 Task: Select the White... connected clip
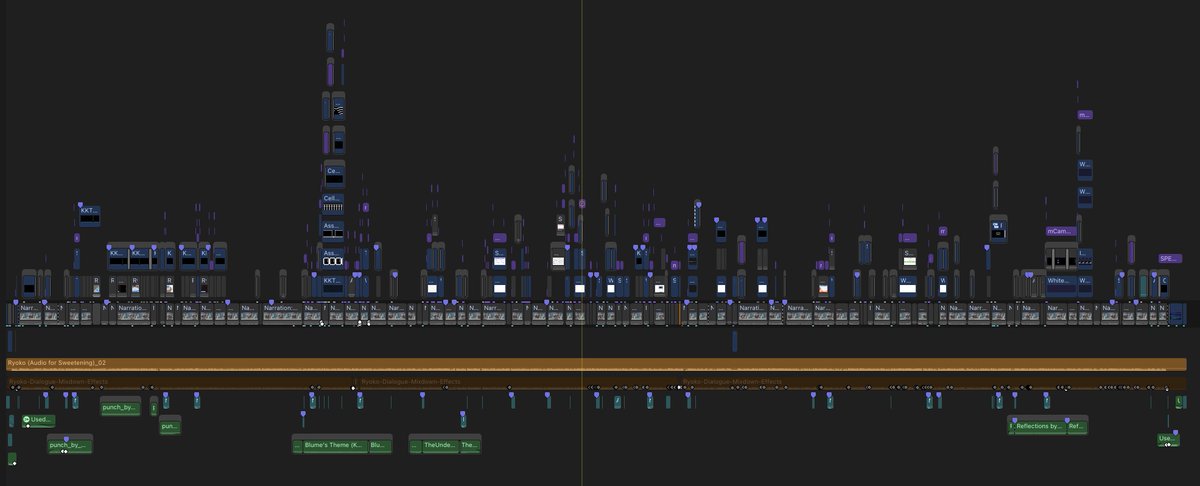point(1059,285)
